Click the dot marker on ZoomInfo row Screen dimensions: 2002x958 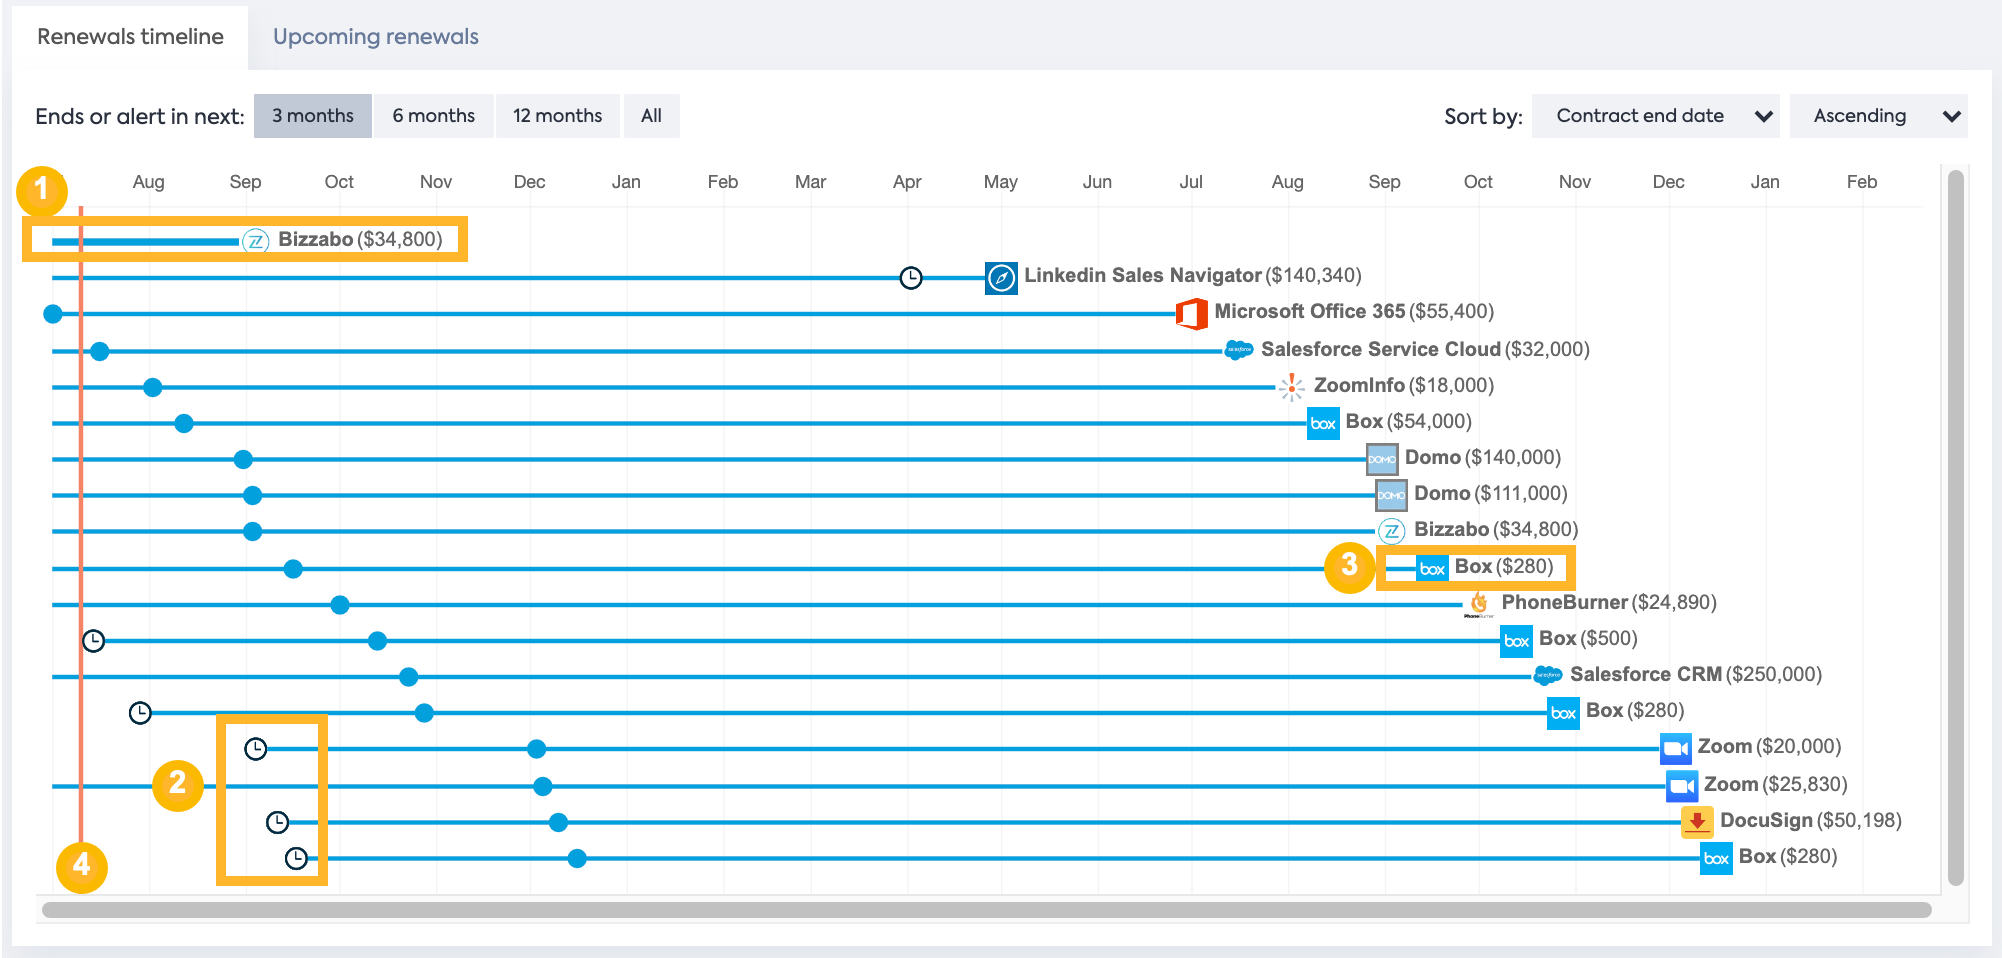point(153,387)
